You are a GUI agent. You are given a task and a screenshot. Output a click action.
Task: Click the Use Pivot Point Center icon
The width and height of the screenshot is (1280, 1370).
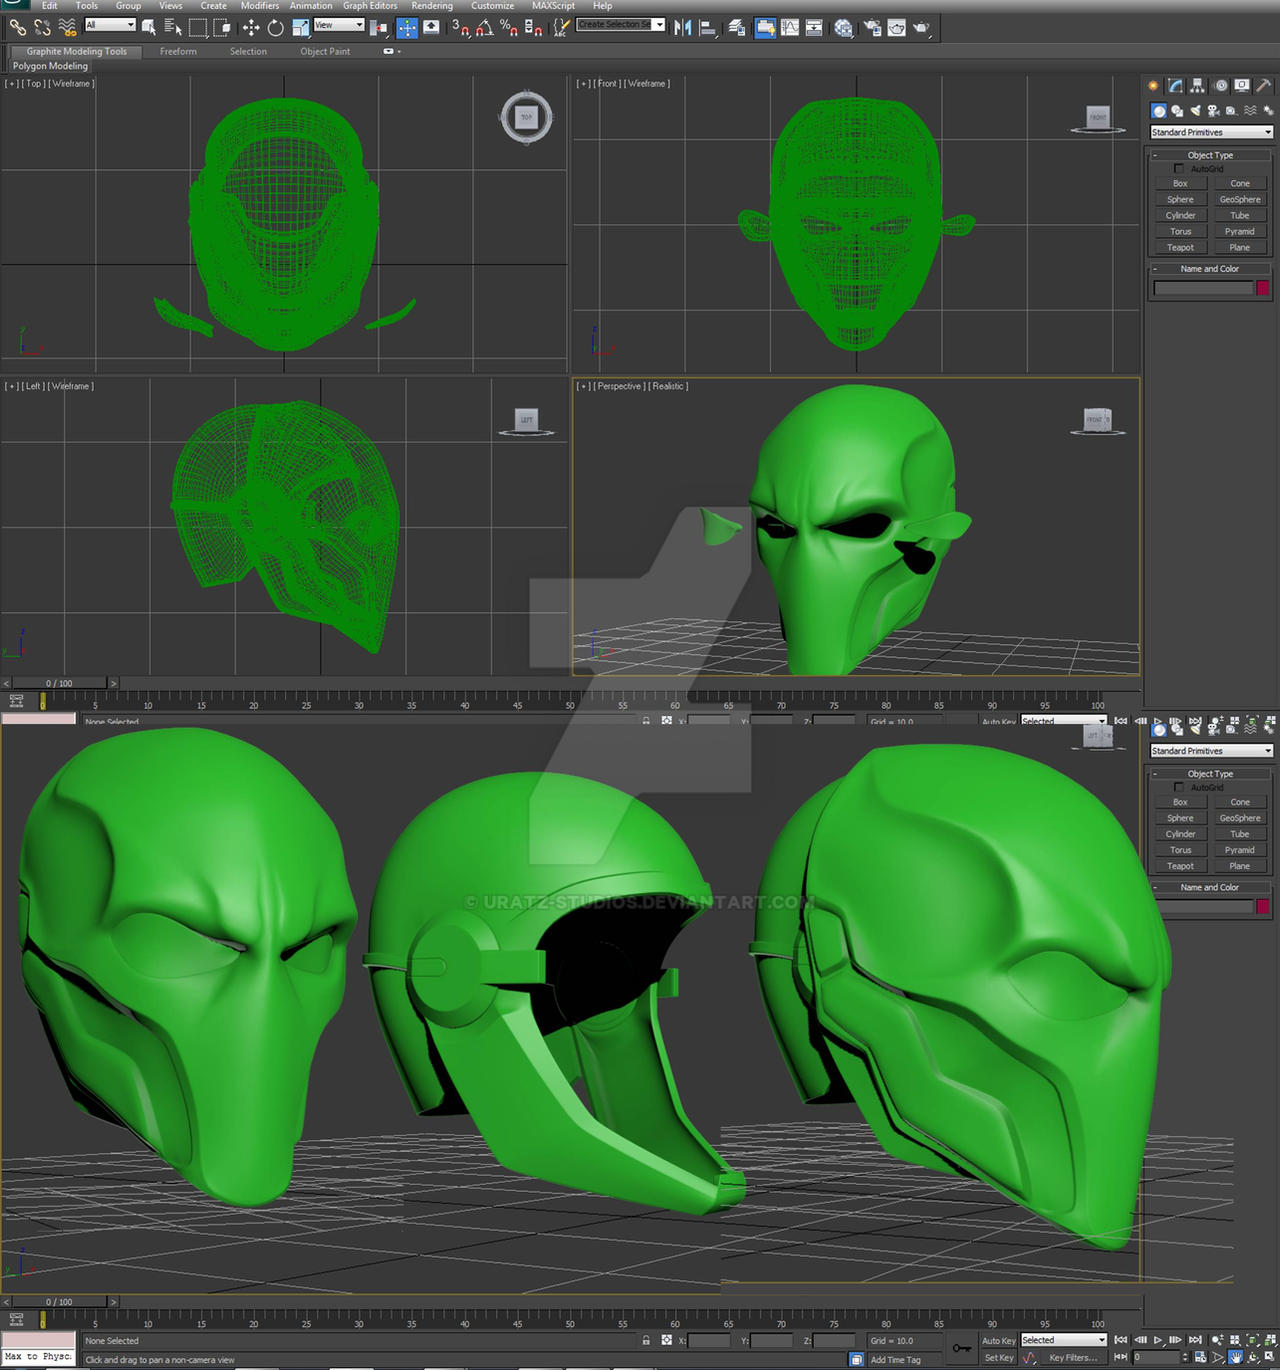pos(378,27)
